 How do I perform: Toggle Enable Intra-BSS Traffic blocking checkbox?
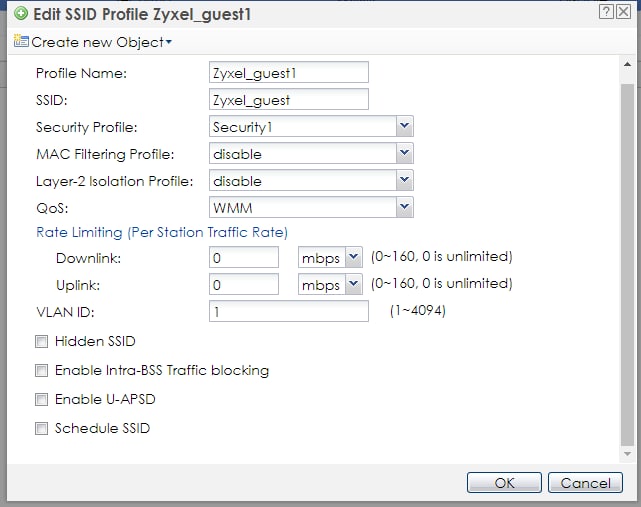42,371
